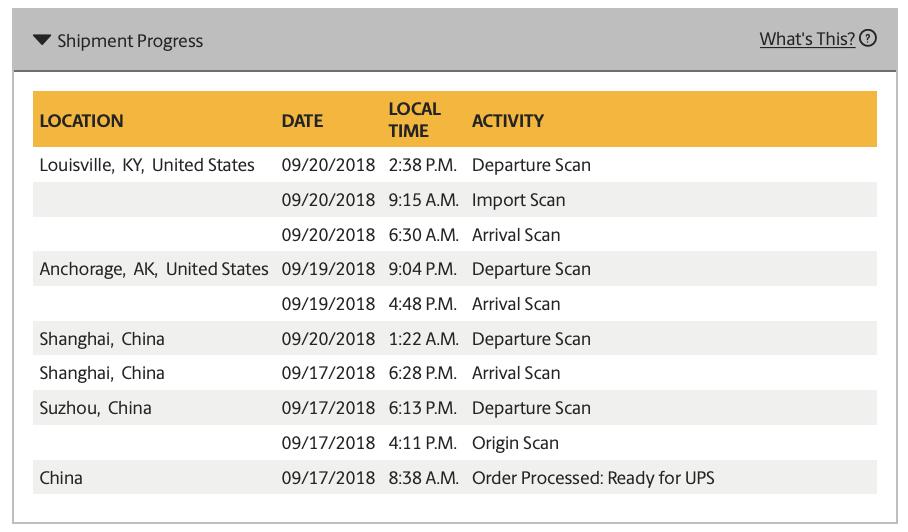Click the 8:38 A.M. time cell
The image size is (908, 532).
click(423, 478)
